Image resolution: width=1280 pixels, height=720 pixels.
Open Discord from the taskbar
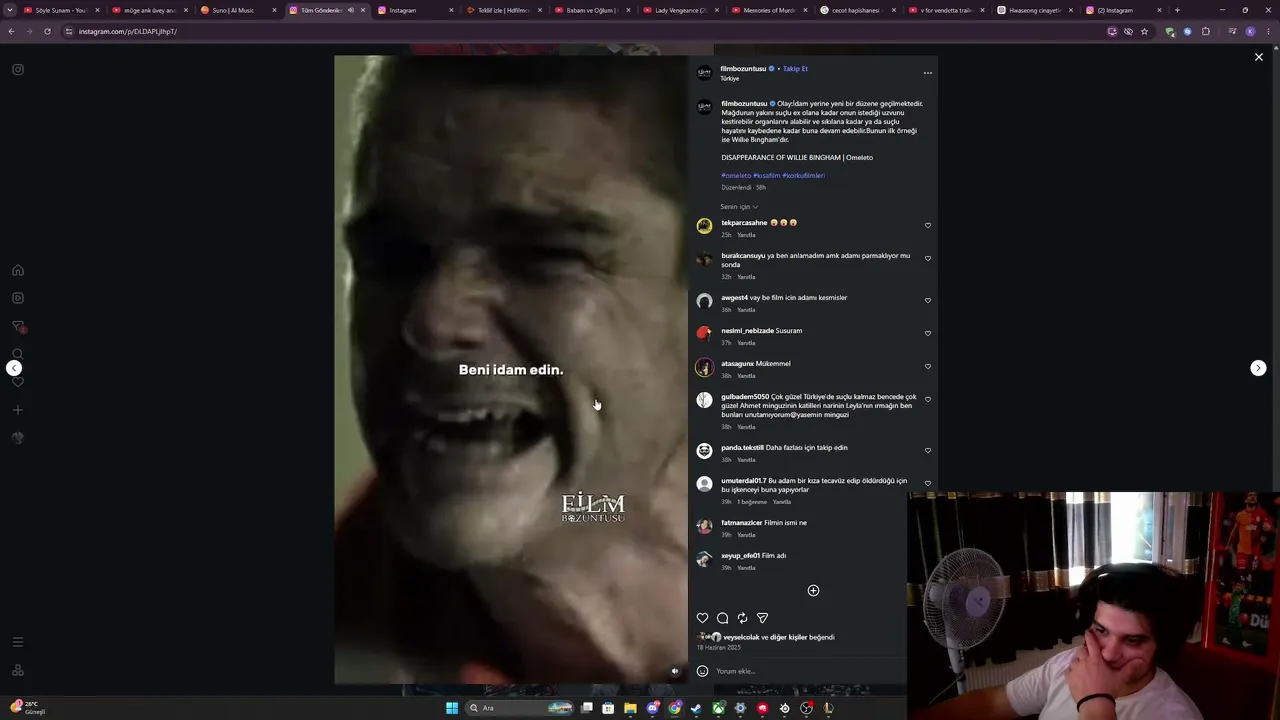tap(653, 708)
